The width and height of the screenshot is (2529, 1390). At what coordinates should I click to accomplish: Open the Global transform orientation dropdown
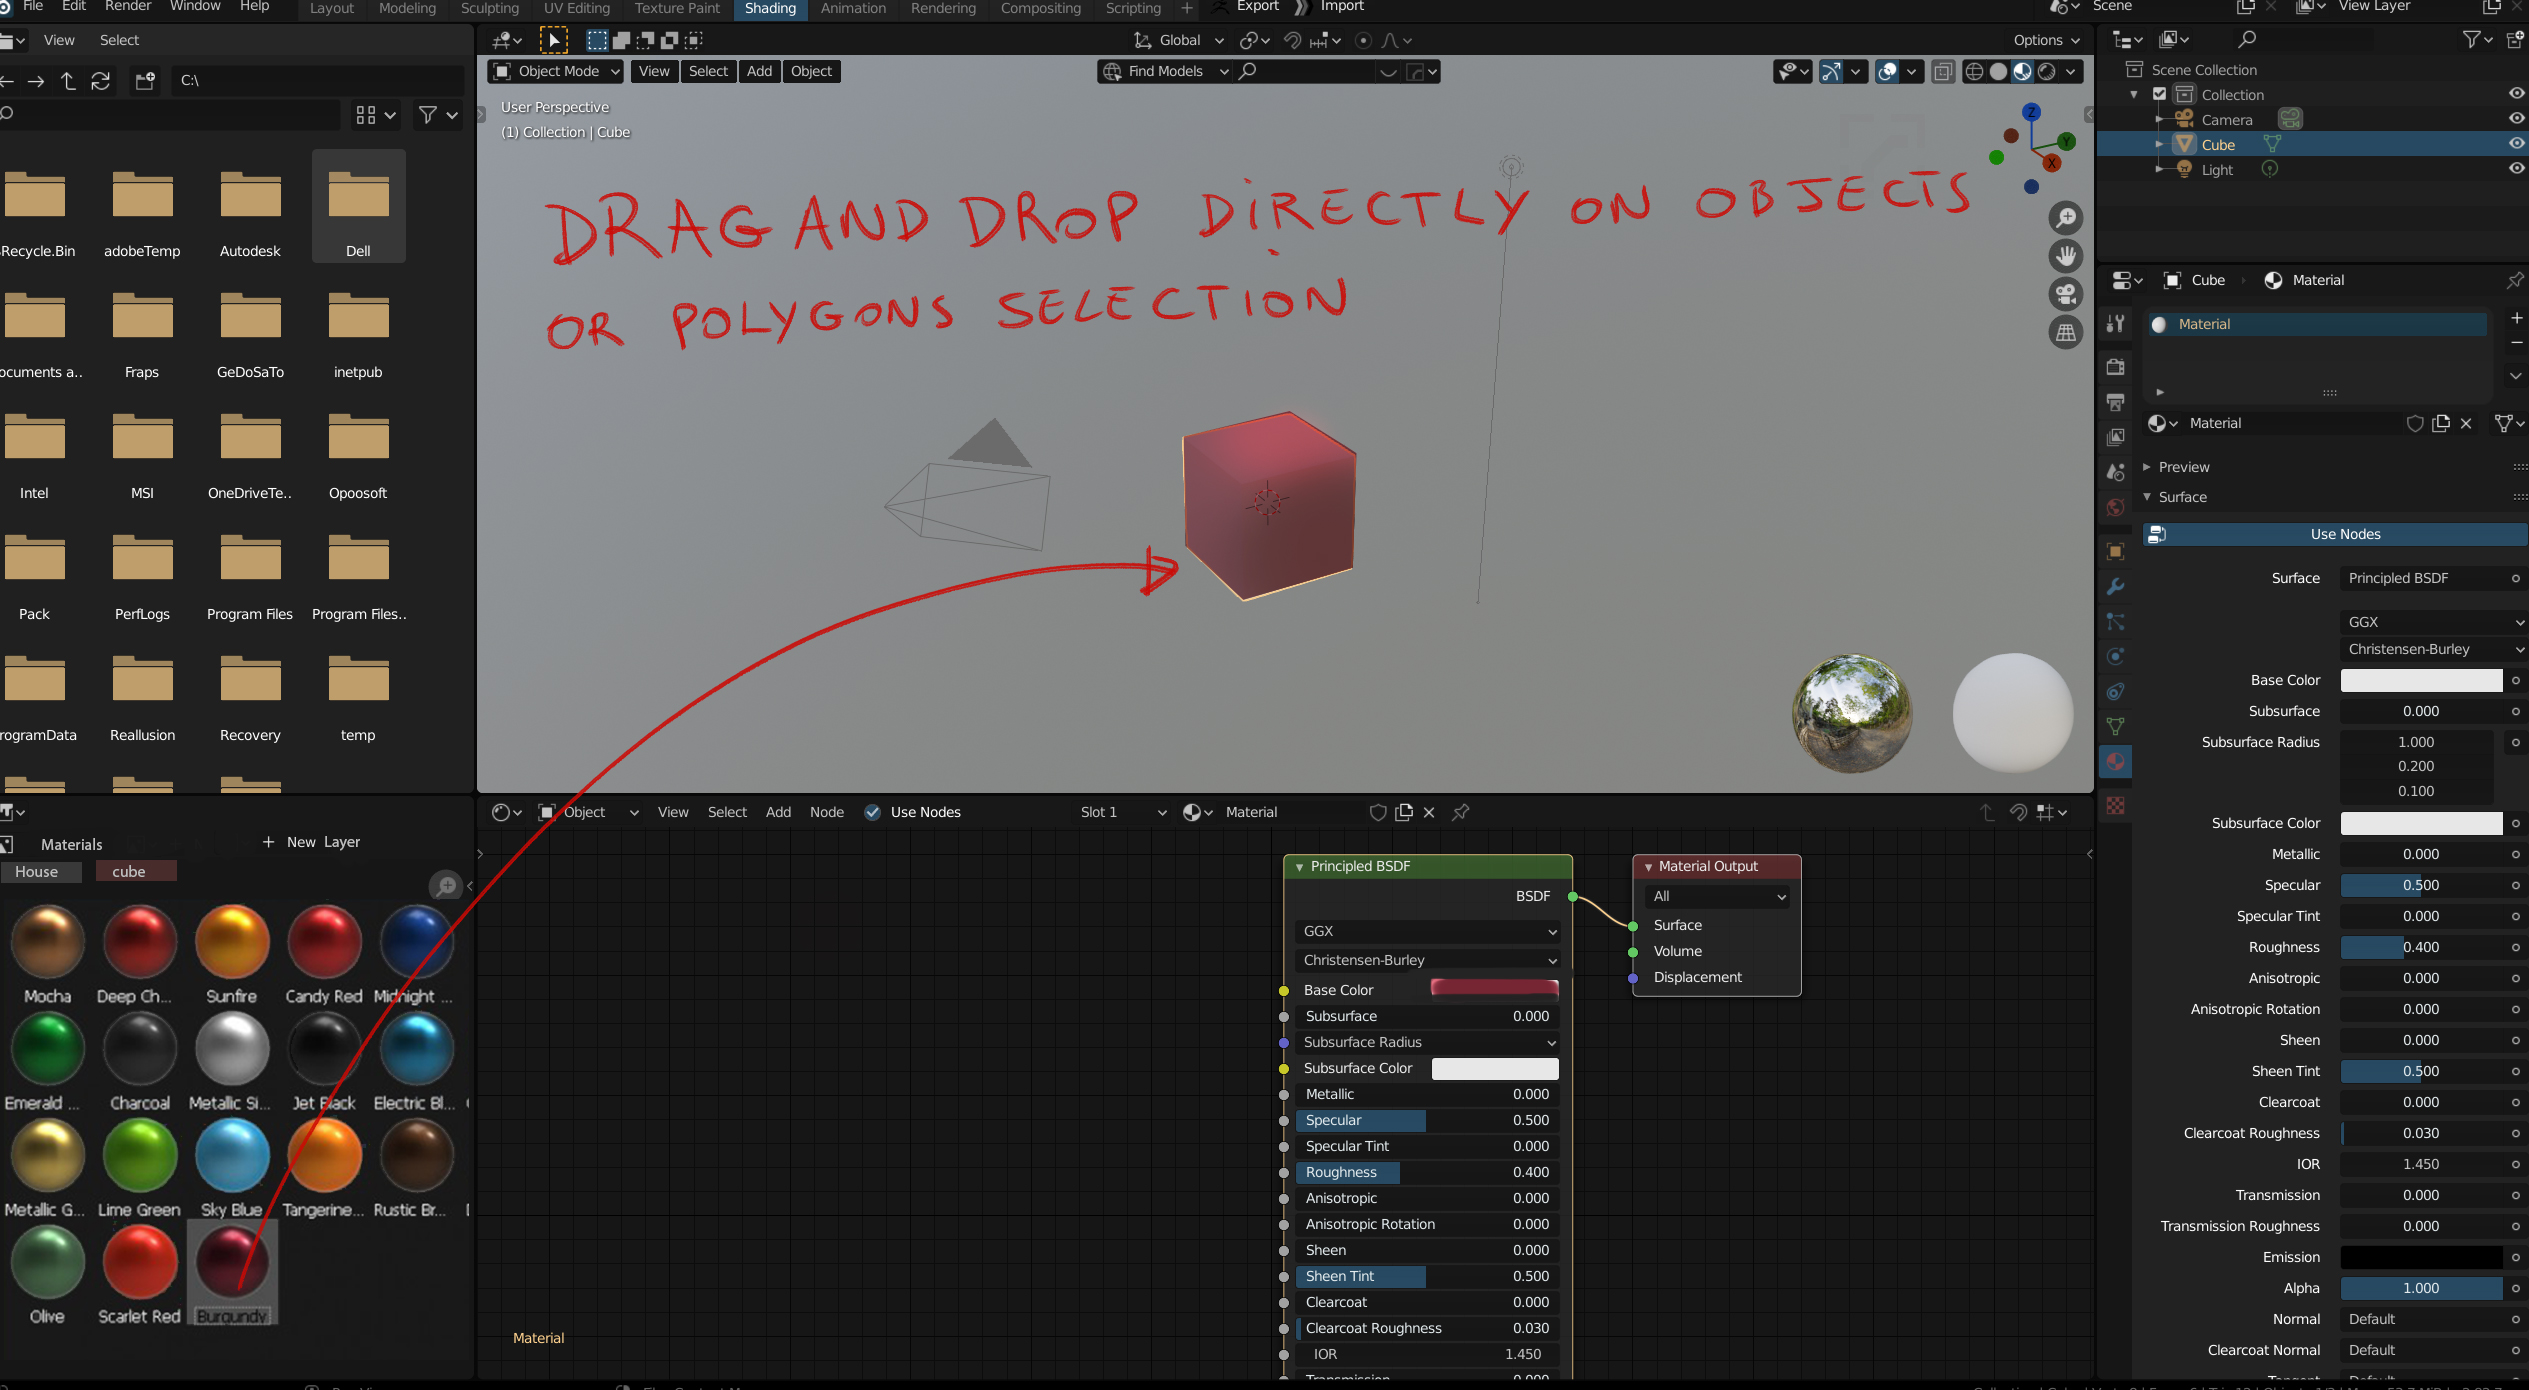(1178, 40)
